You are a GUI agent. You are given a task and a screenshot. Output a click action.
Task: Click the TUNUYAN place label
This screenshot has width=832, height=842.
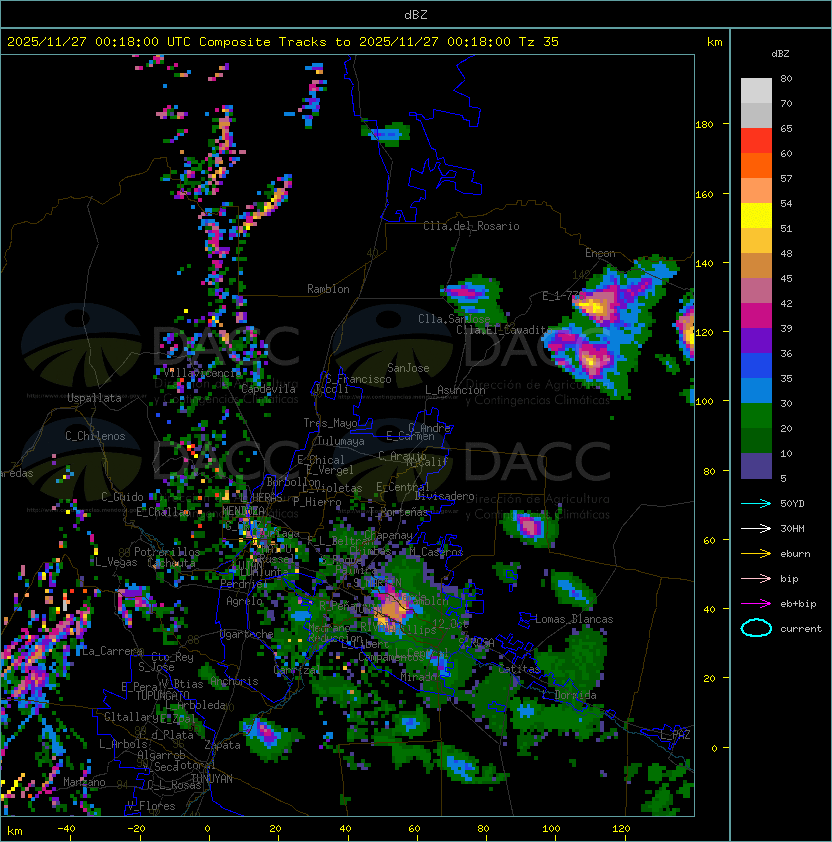pyautogui.click(x=212, y=779)
